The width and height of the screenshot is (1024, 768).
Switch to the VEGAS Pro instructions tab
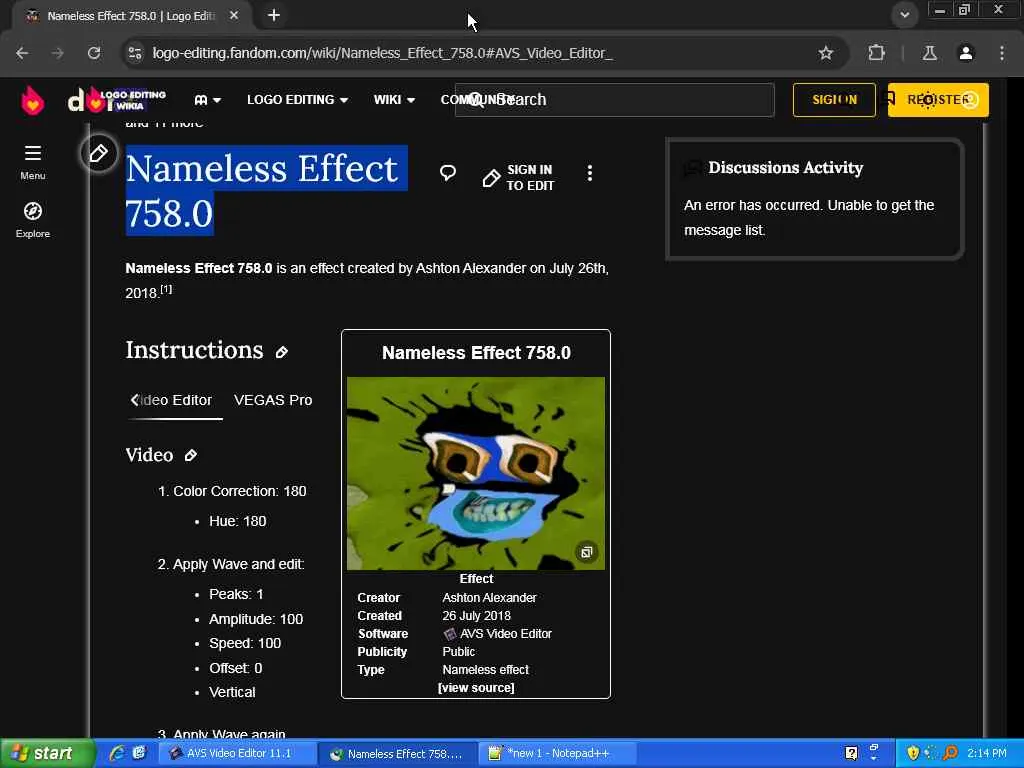[x=273, y=400]
